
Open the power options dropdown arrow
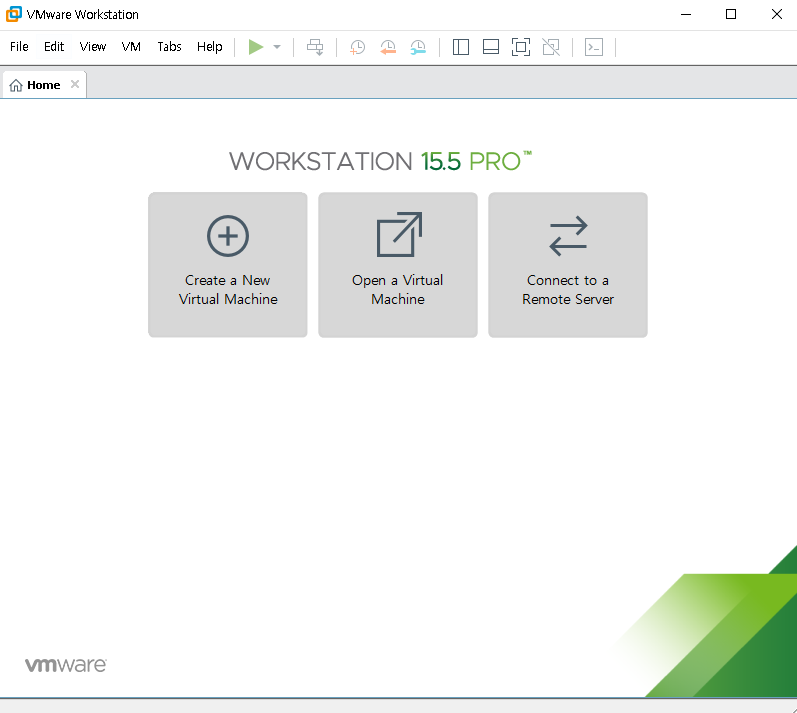277,47
